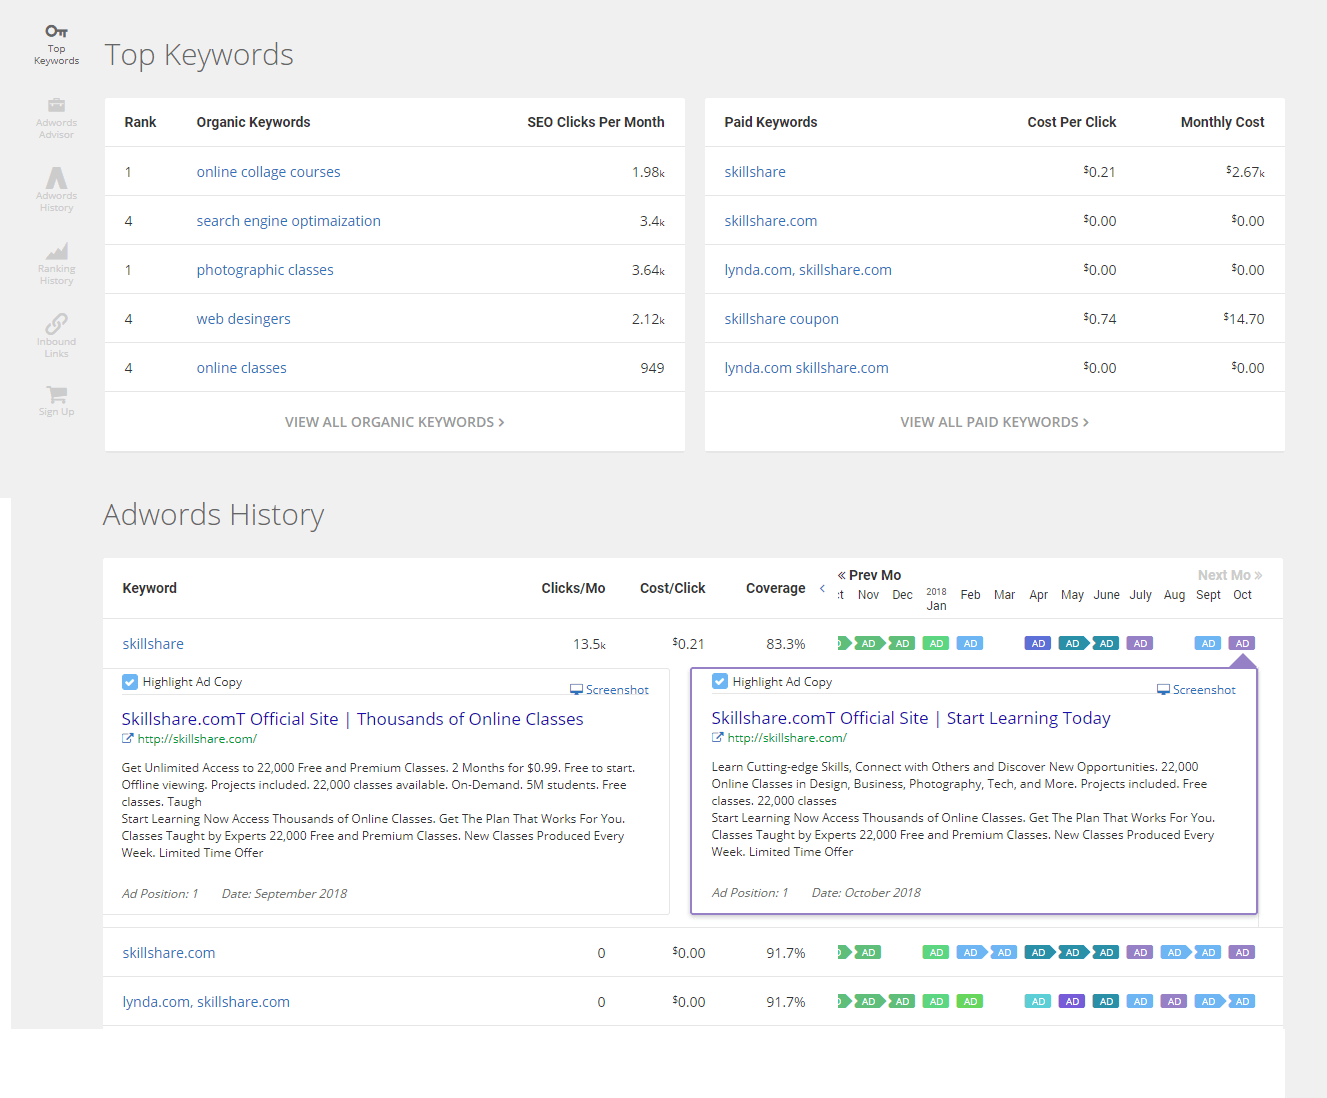Image resolution: width=1327 pixels, height=1098 pixels.
Task: Click external-link icon beside September ad URL
Action: [128, 739]
